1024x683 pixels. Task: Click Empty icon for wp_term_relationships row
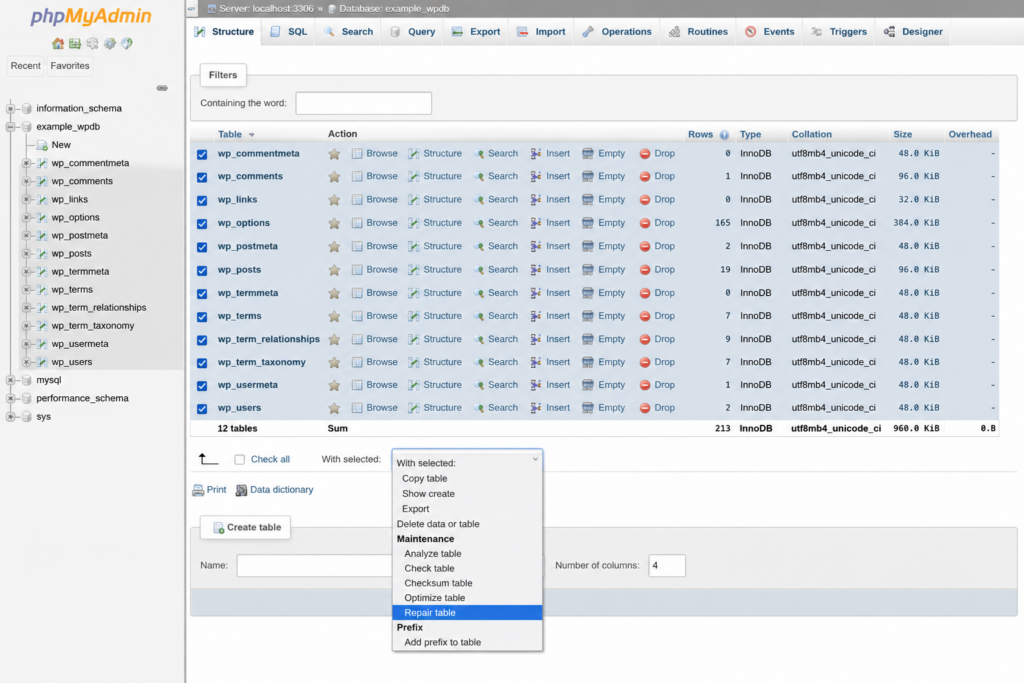(x=588, y=340)
